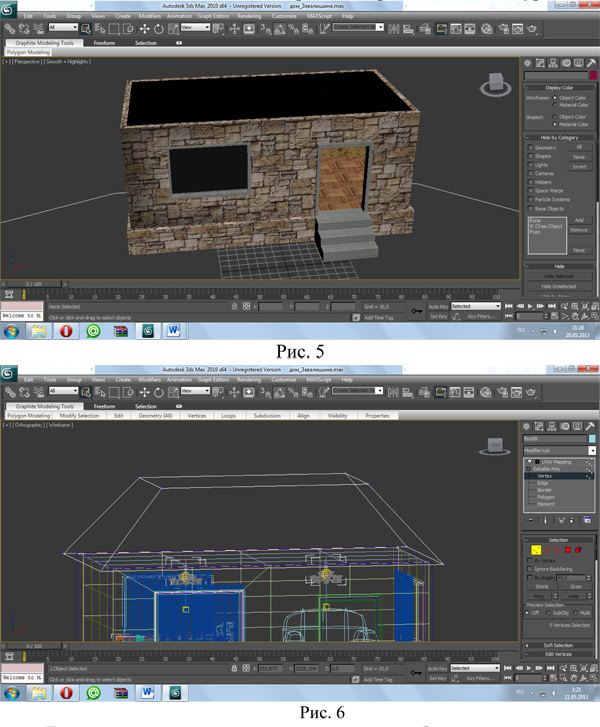Open Material Editor in the upper window toolbar
The image size is (600, 727).
click(486, 29)
